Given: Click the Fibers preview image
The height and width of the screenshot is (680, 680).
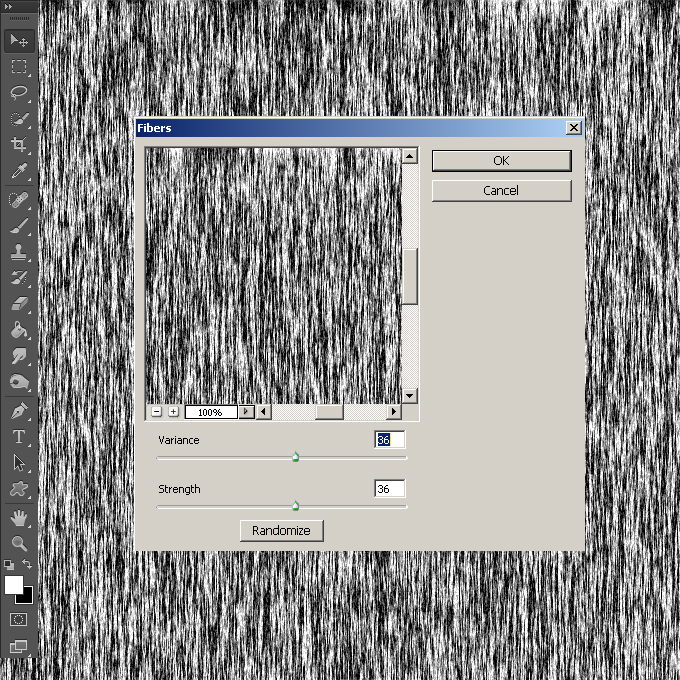Looking at the screenshot, I should coord(273,276).
